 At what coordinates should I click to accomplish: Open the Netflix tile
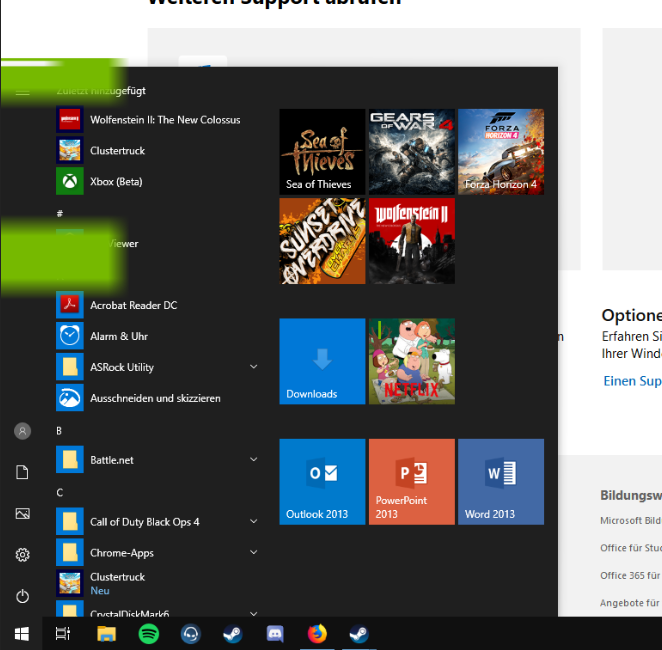(x=412, y=361)
